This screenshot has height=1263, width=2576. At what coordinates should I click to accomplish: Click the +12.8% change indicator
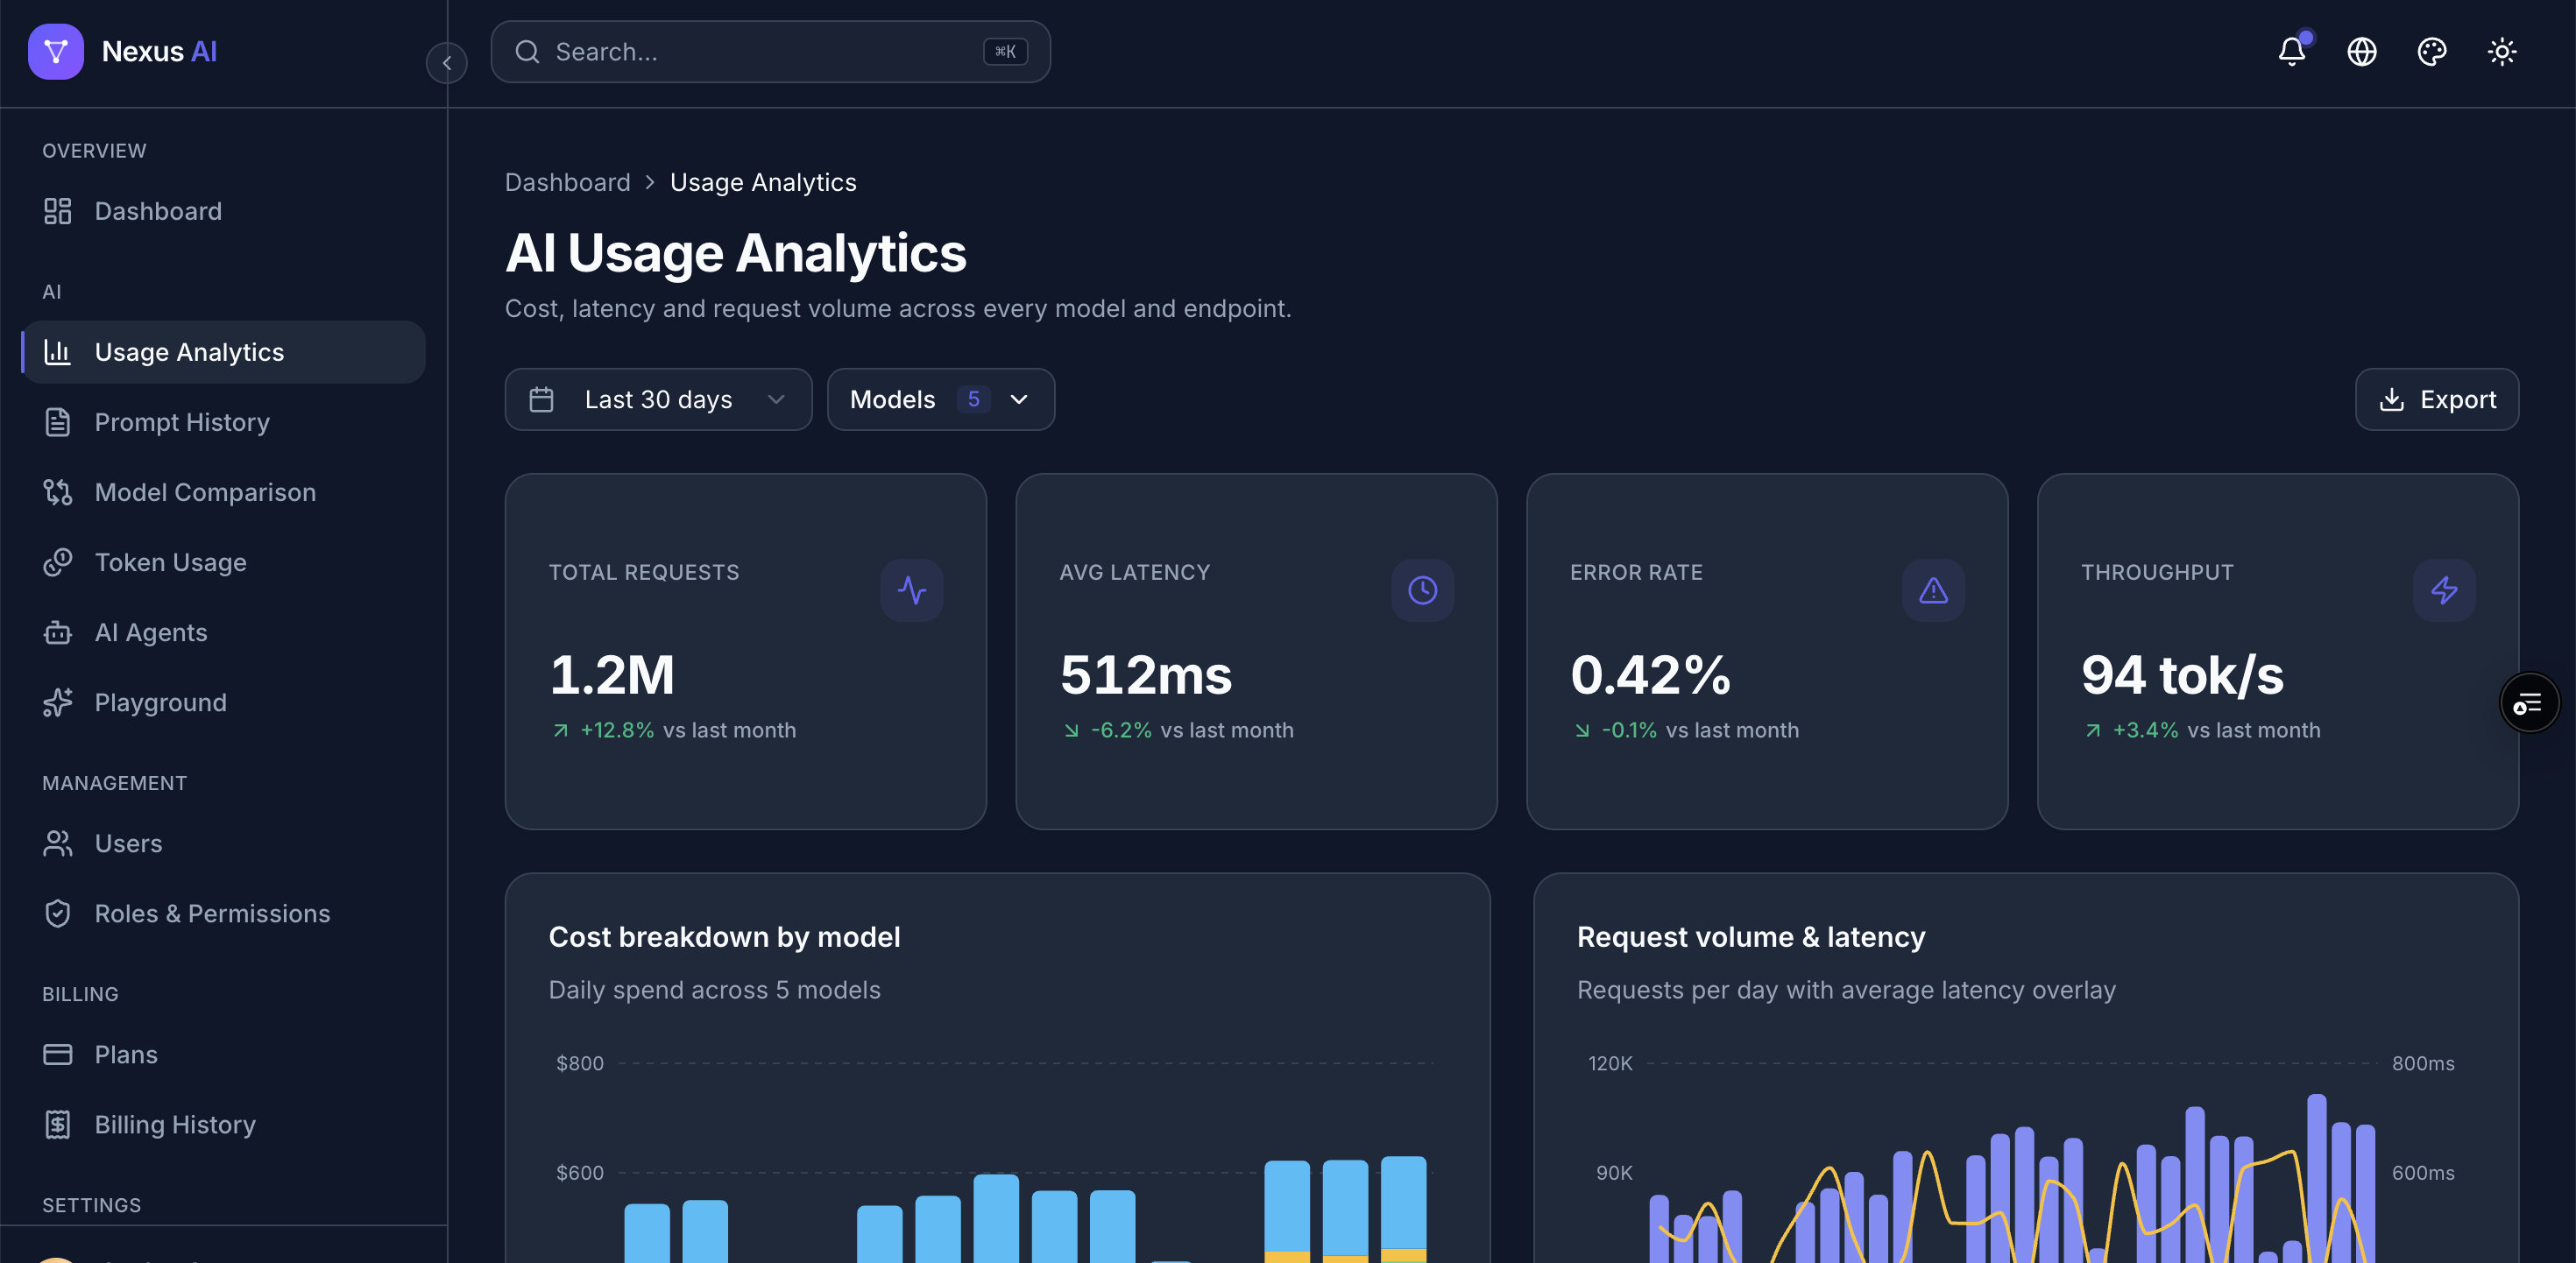click(x=617, y=730)
